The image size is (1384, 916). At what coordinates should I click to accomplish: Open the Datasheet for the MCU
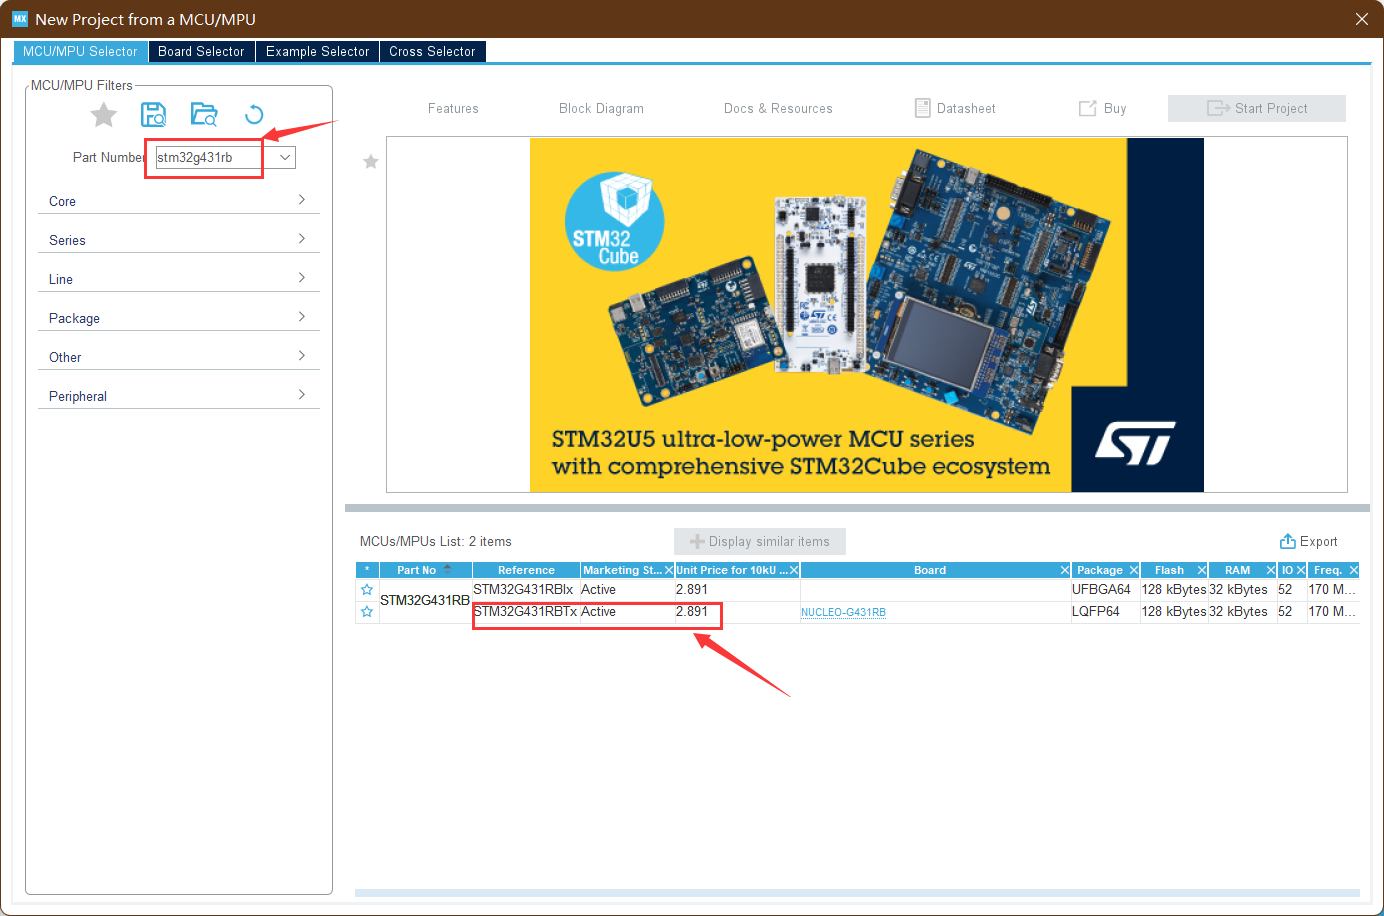click(953, 108)
